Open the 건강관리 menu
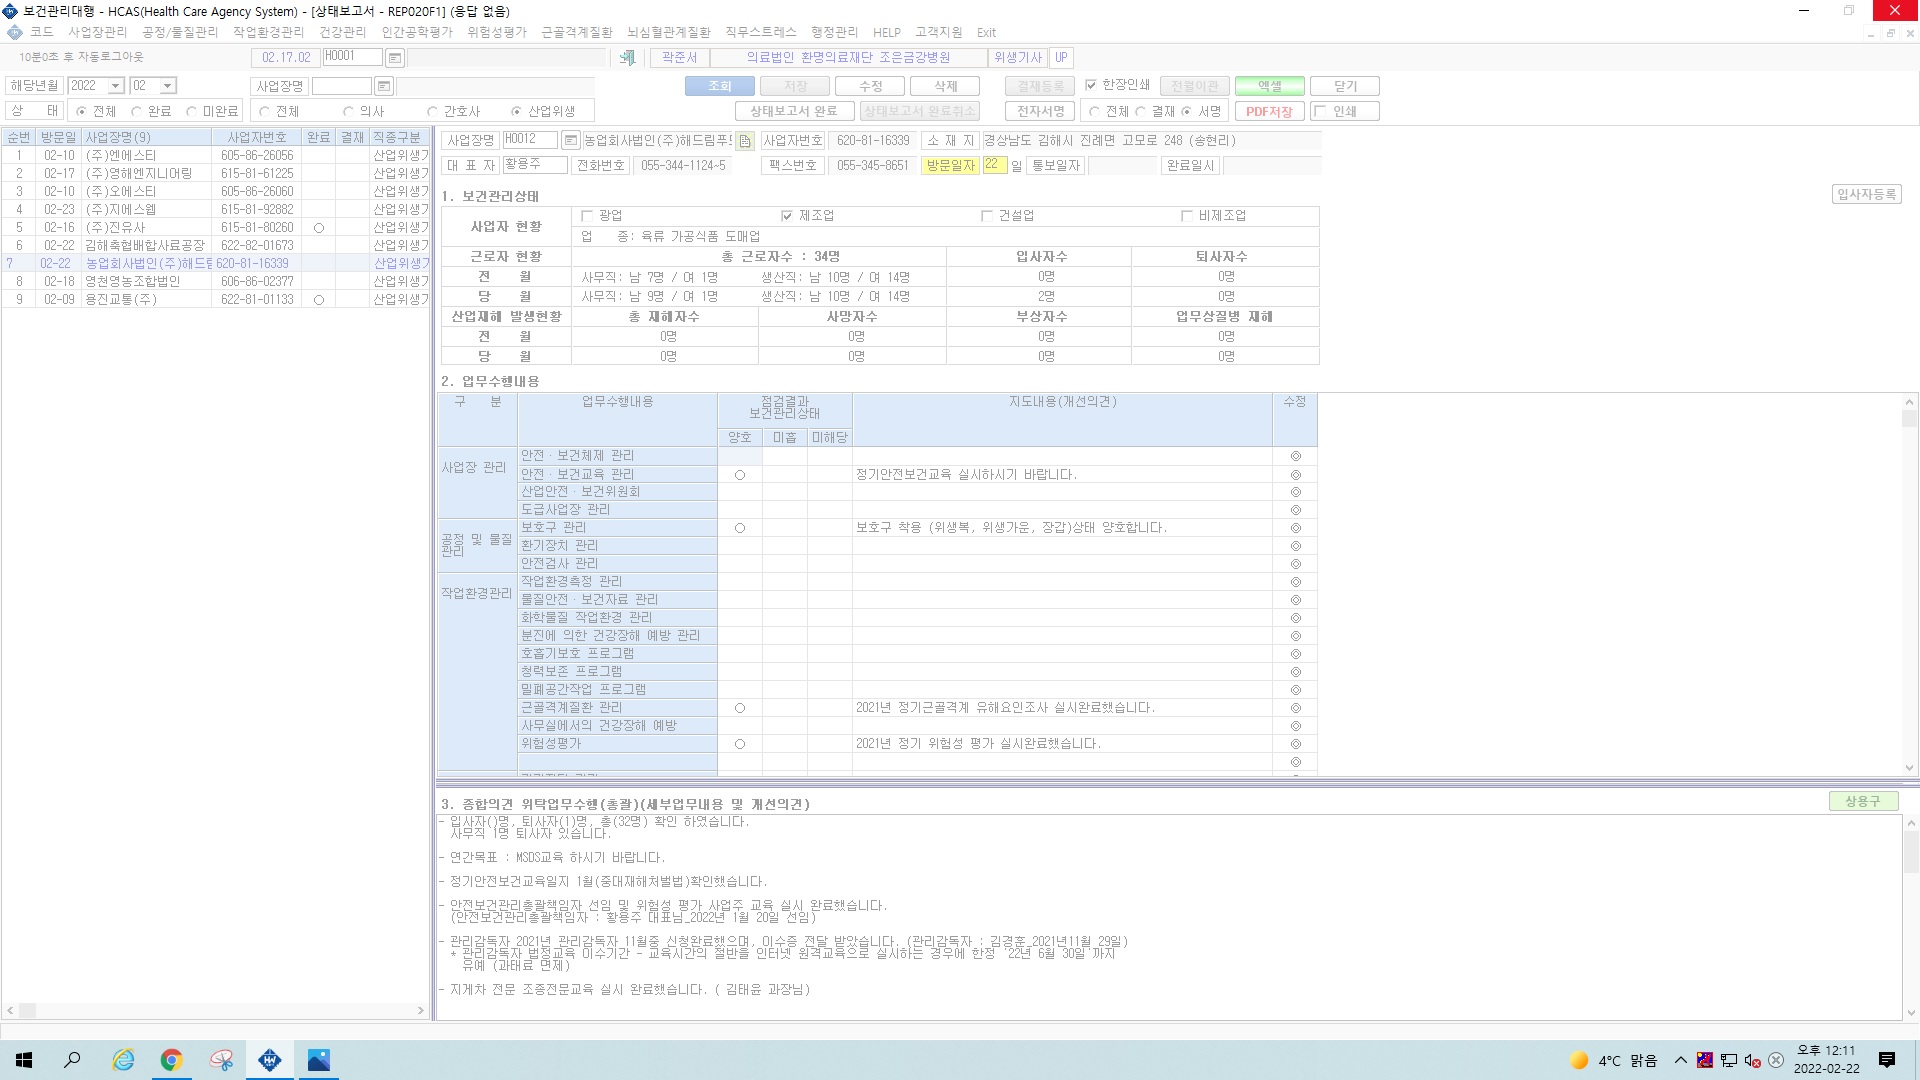This screenshot has height=1080, width=1920. (343, 32)
